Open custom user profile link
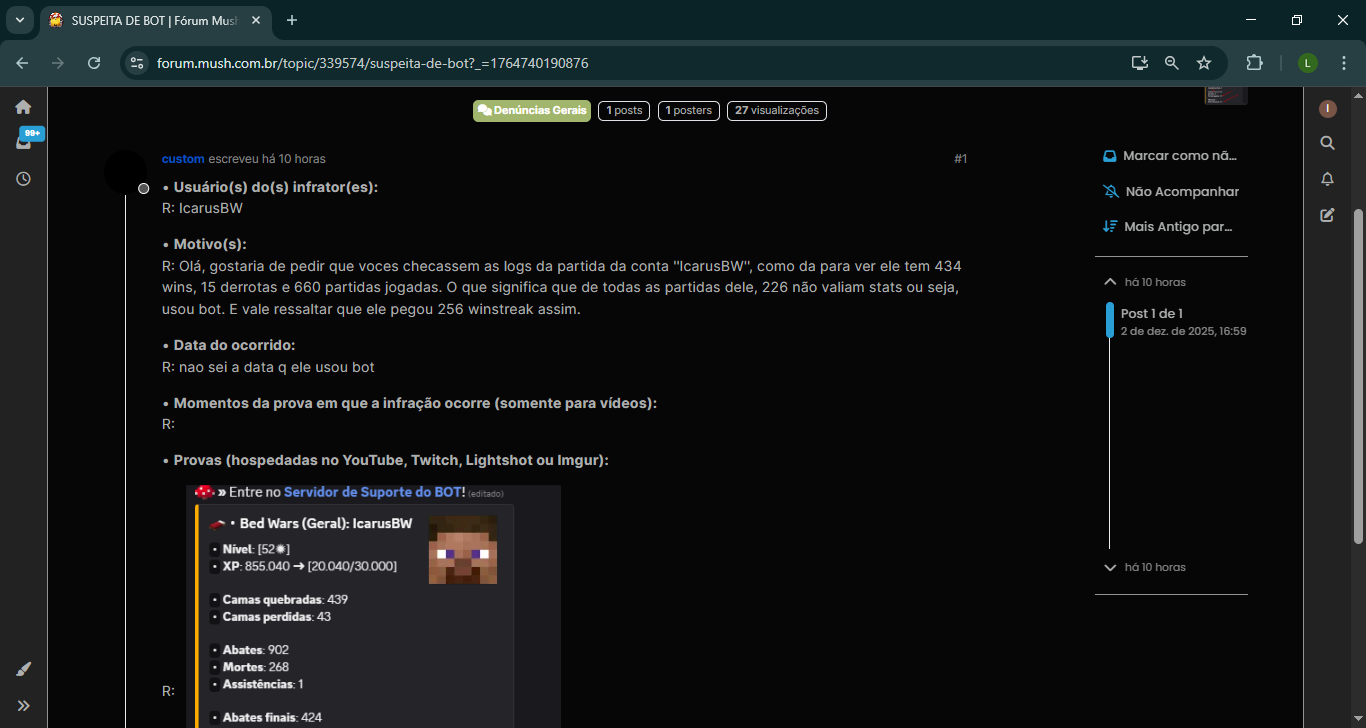Viewport: 1366px width, 728px height. coord(183,159)
